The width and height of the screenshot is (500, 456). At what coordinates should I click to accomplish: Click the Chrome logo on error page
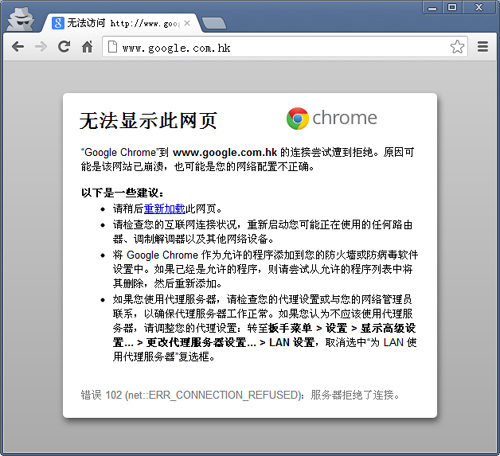coord(332,118)
